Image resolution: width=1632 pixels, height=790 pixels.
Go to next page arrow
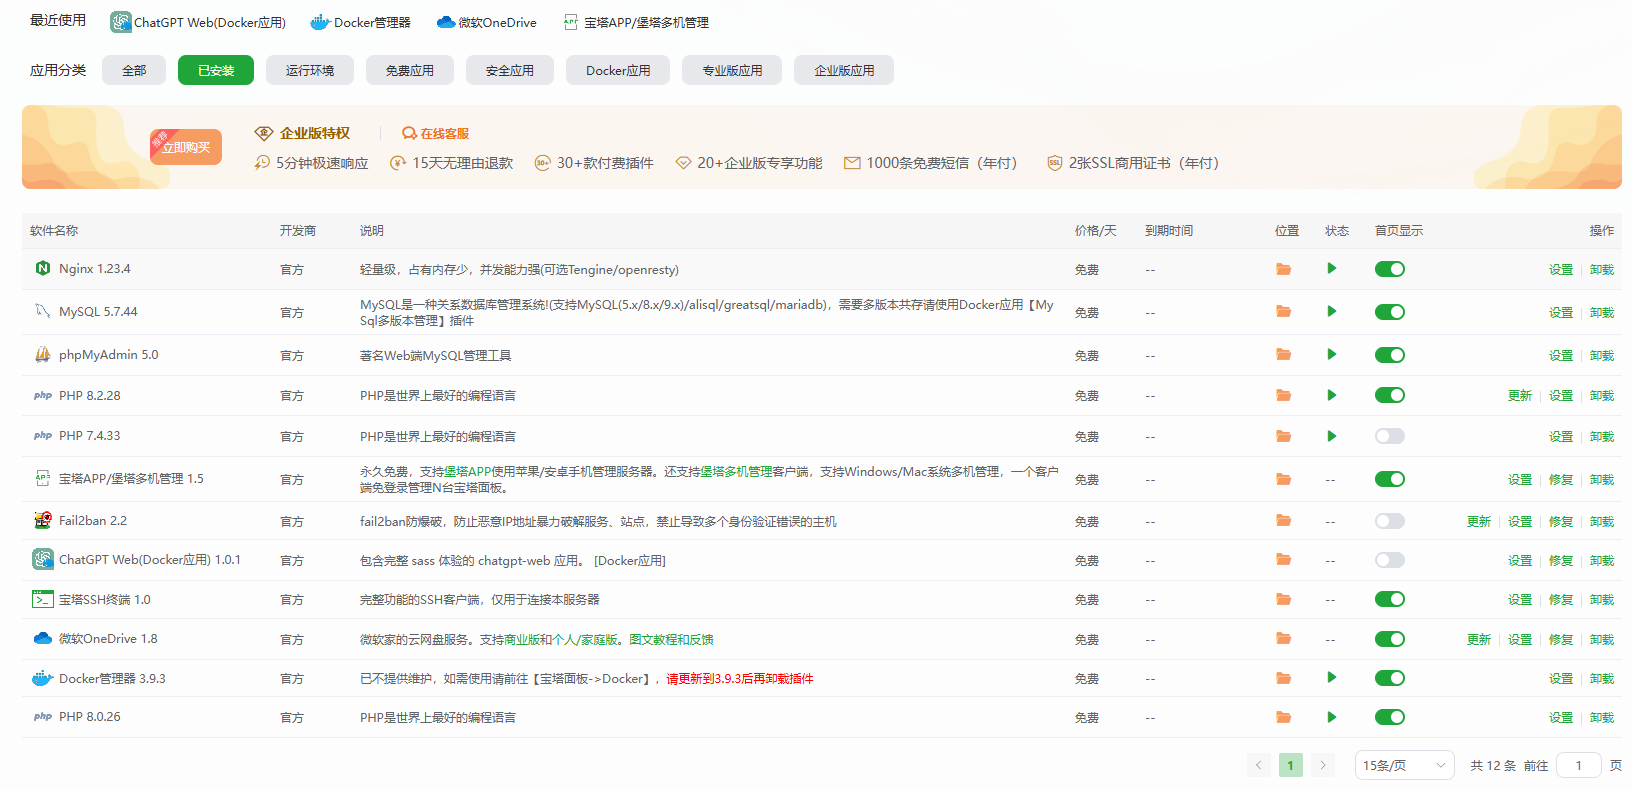(1323, 765)
